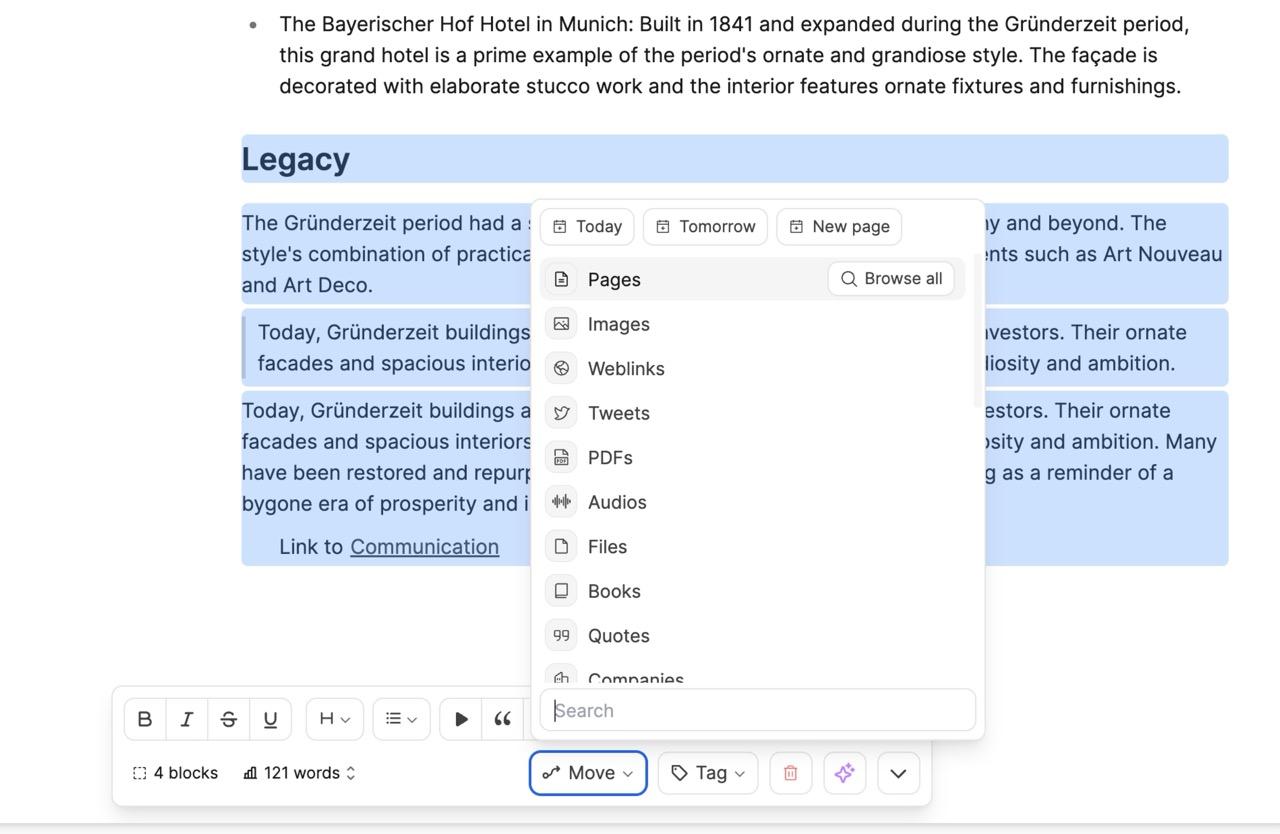Image resolution: width=1280 pixels, height=834 pixels.
Task: Focus the Search input field
Action: pyautogui.click(x=758, y=710)
